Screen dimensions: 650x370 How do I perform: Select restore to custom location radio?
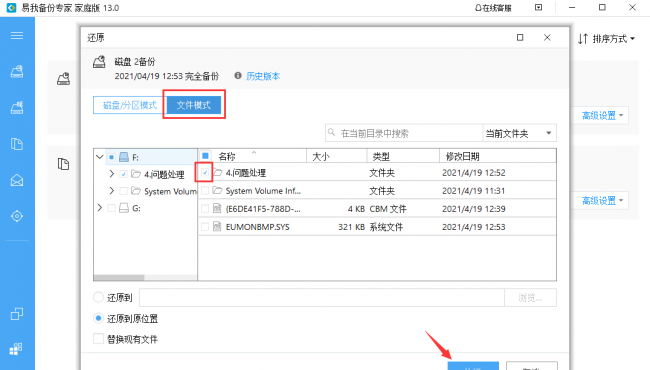pyautogui.click(x=98, y=297)
